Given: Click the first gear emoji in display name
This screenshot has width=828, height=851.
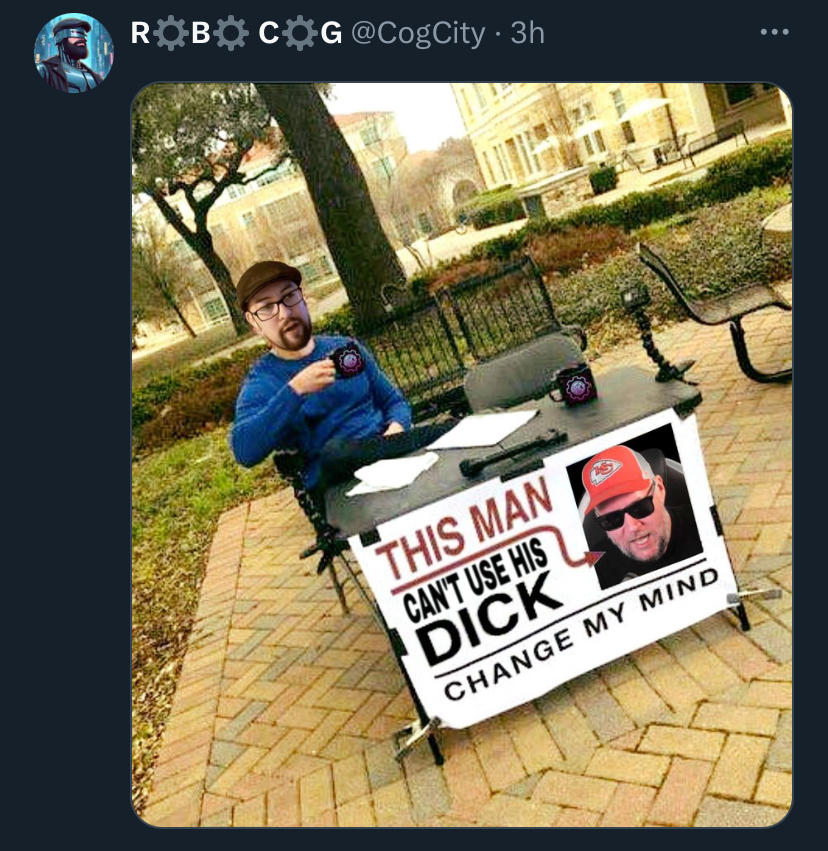Looking at the screenshot, I should (170, 33).
